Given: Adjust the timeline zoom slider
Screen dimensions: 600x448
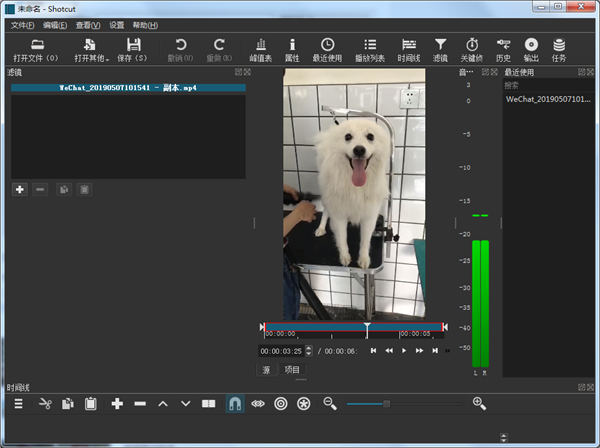Looking at the screenshot, I should click(x=386, y=403).
